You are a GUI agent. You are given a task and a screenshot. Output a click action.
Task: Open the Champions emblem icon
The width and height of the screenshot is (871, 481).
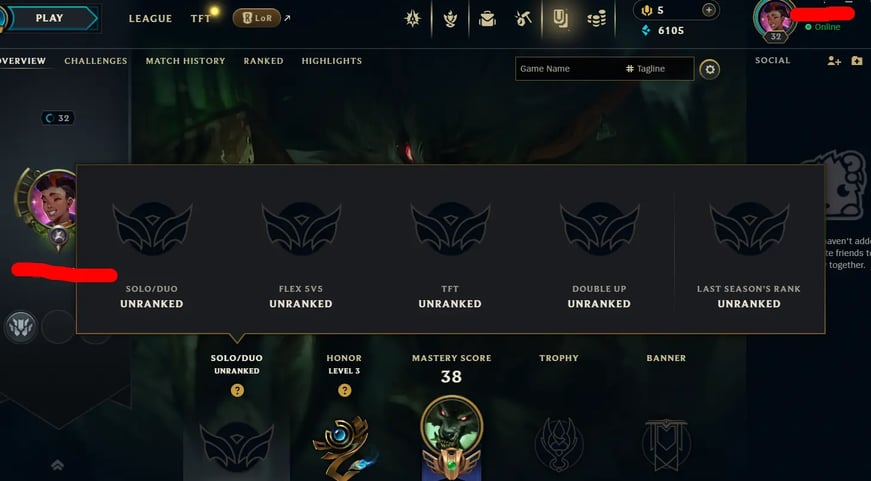412,19
